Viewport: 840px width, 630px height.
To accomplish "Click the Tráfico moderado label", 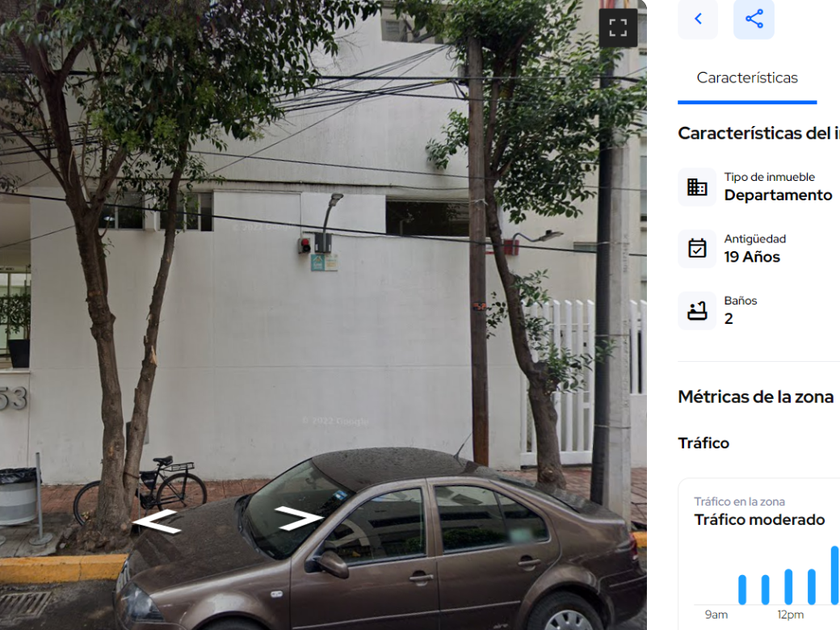I will [759, 520].
